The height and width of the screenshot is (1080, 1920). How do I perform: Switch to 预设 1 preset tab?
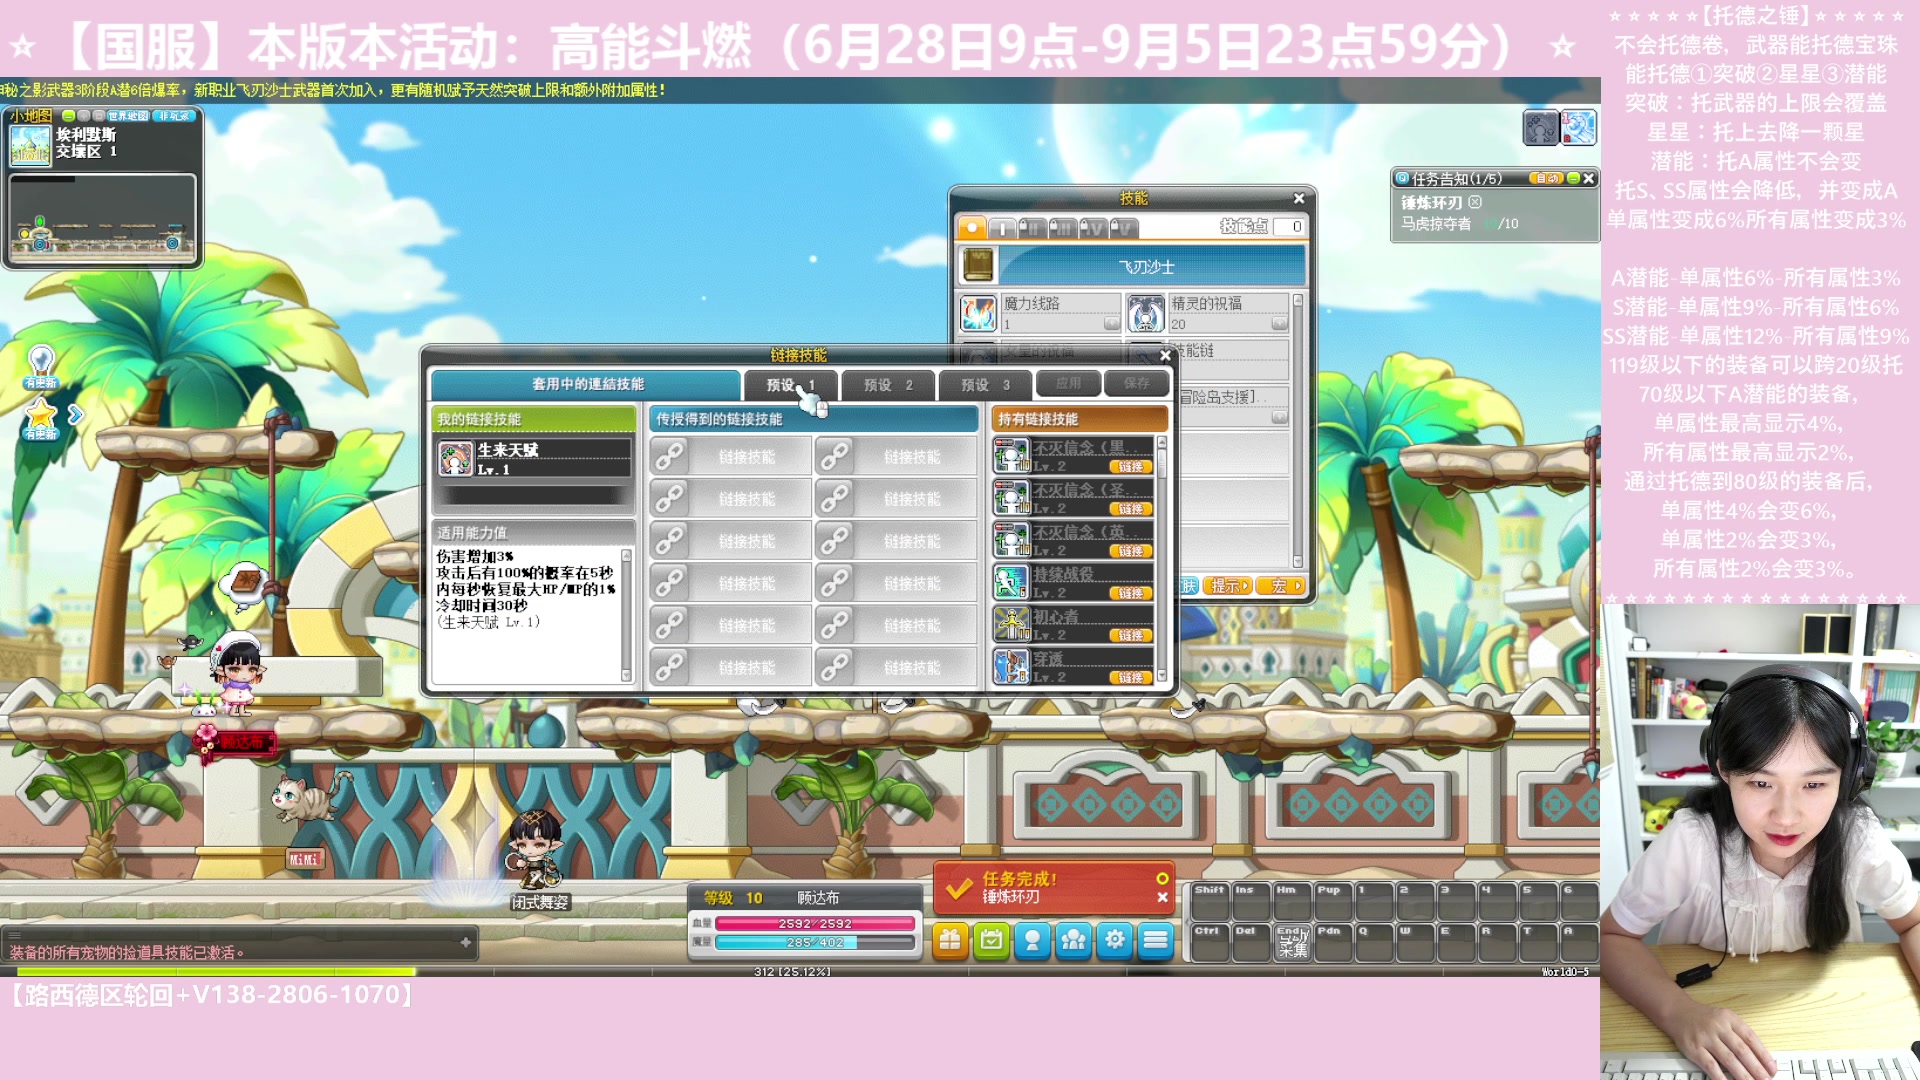pos(790,385)
